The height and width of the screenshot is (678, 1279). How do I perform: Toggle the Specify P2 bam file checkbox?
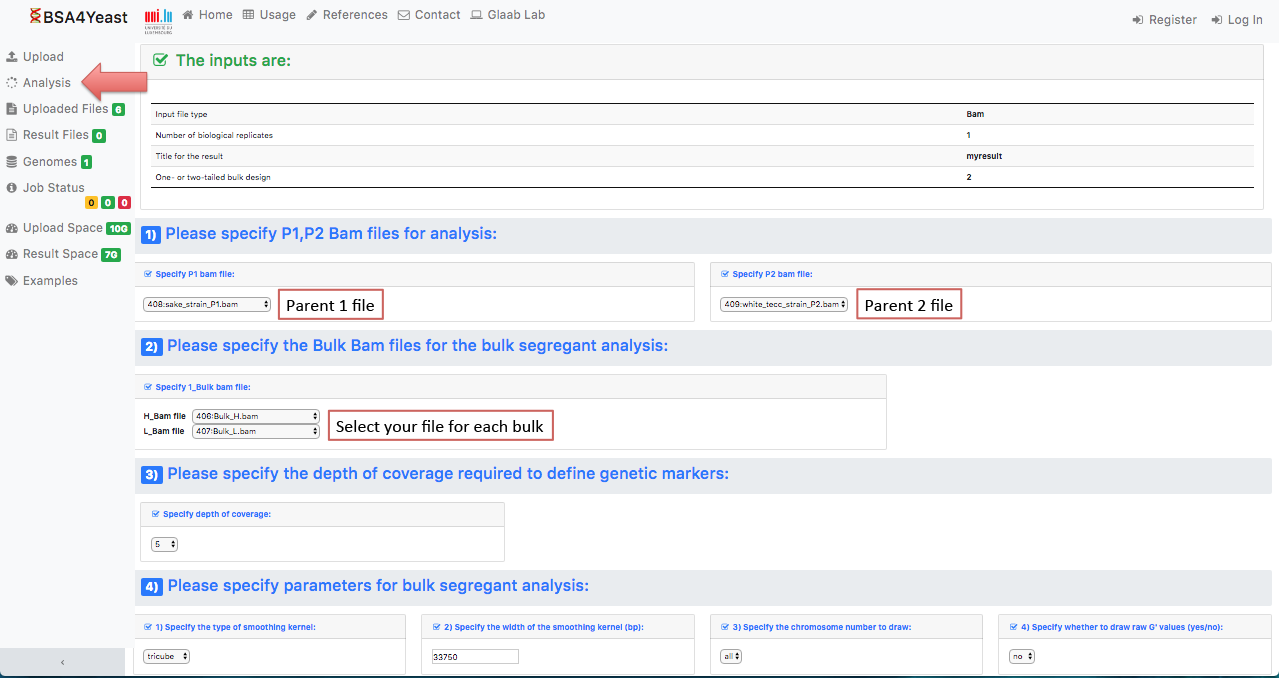[726, 274]
